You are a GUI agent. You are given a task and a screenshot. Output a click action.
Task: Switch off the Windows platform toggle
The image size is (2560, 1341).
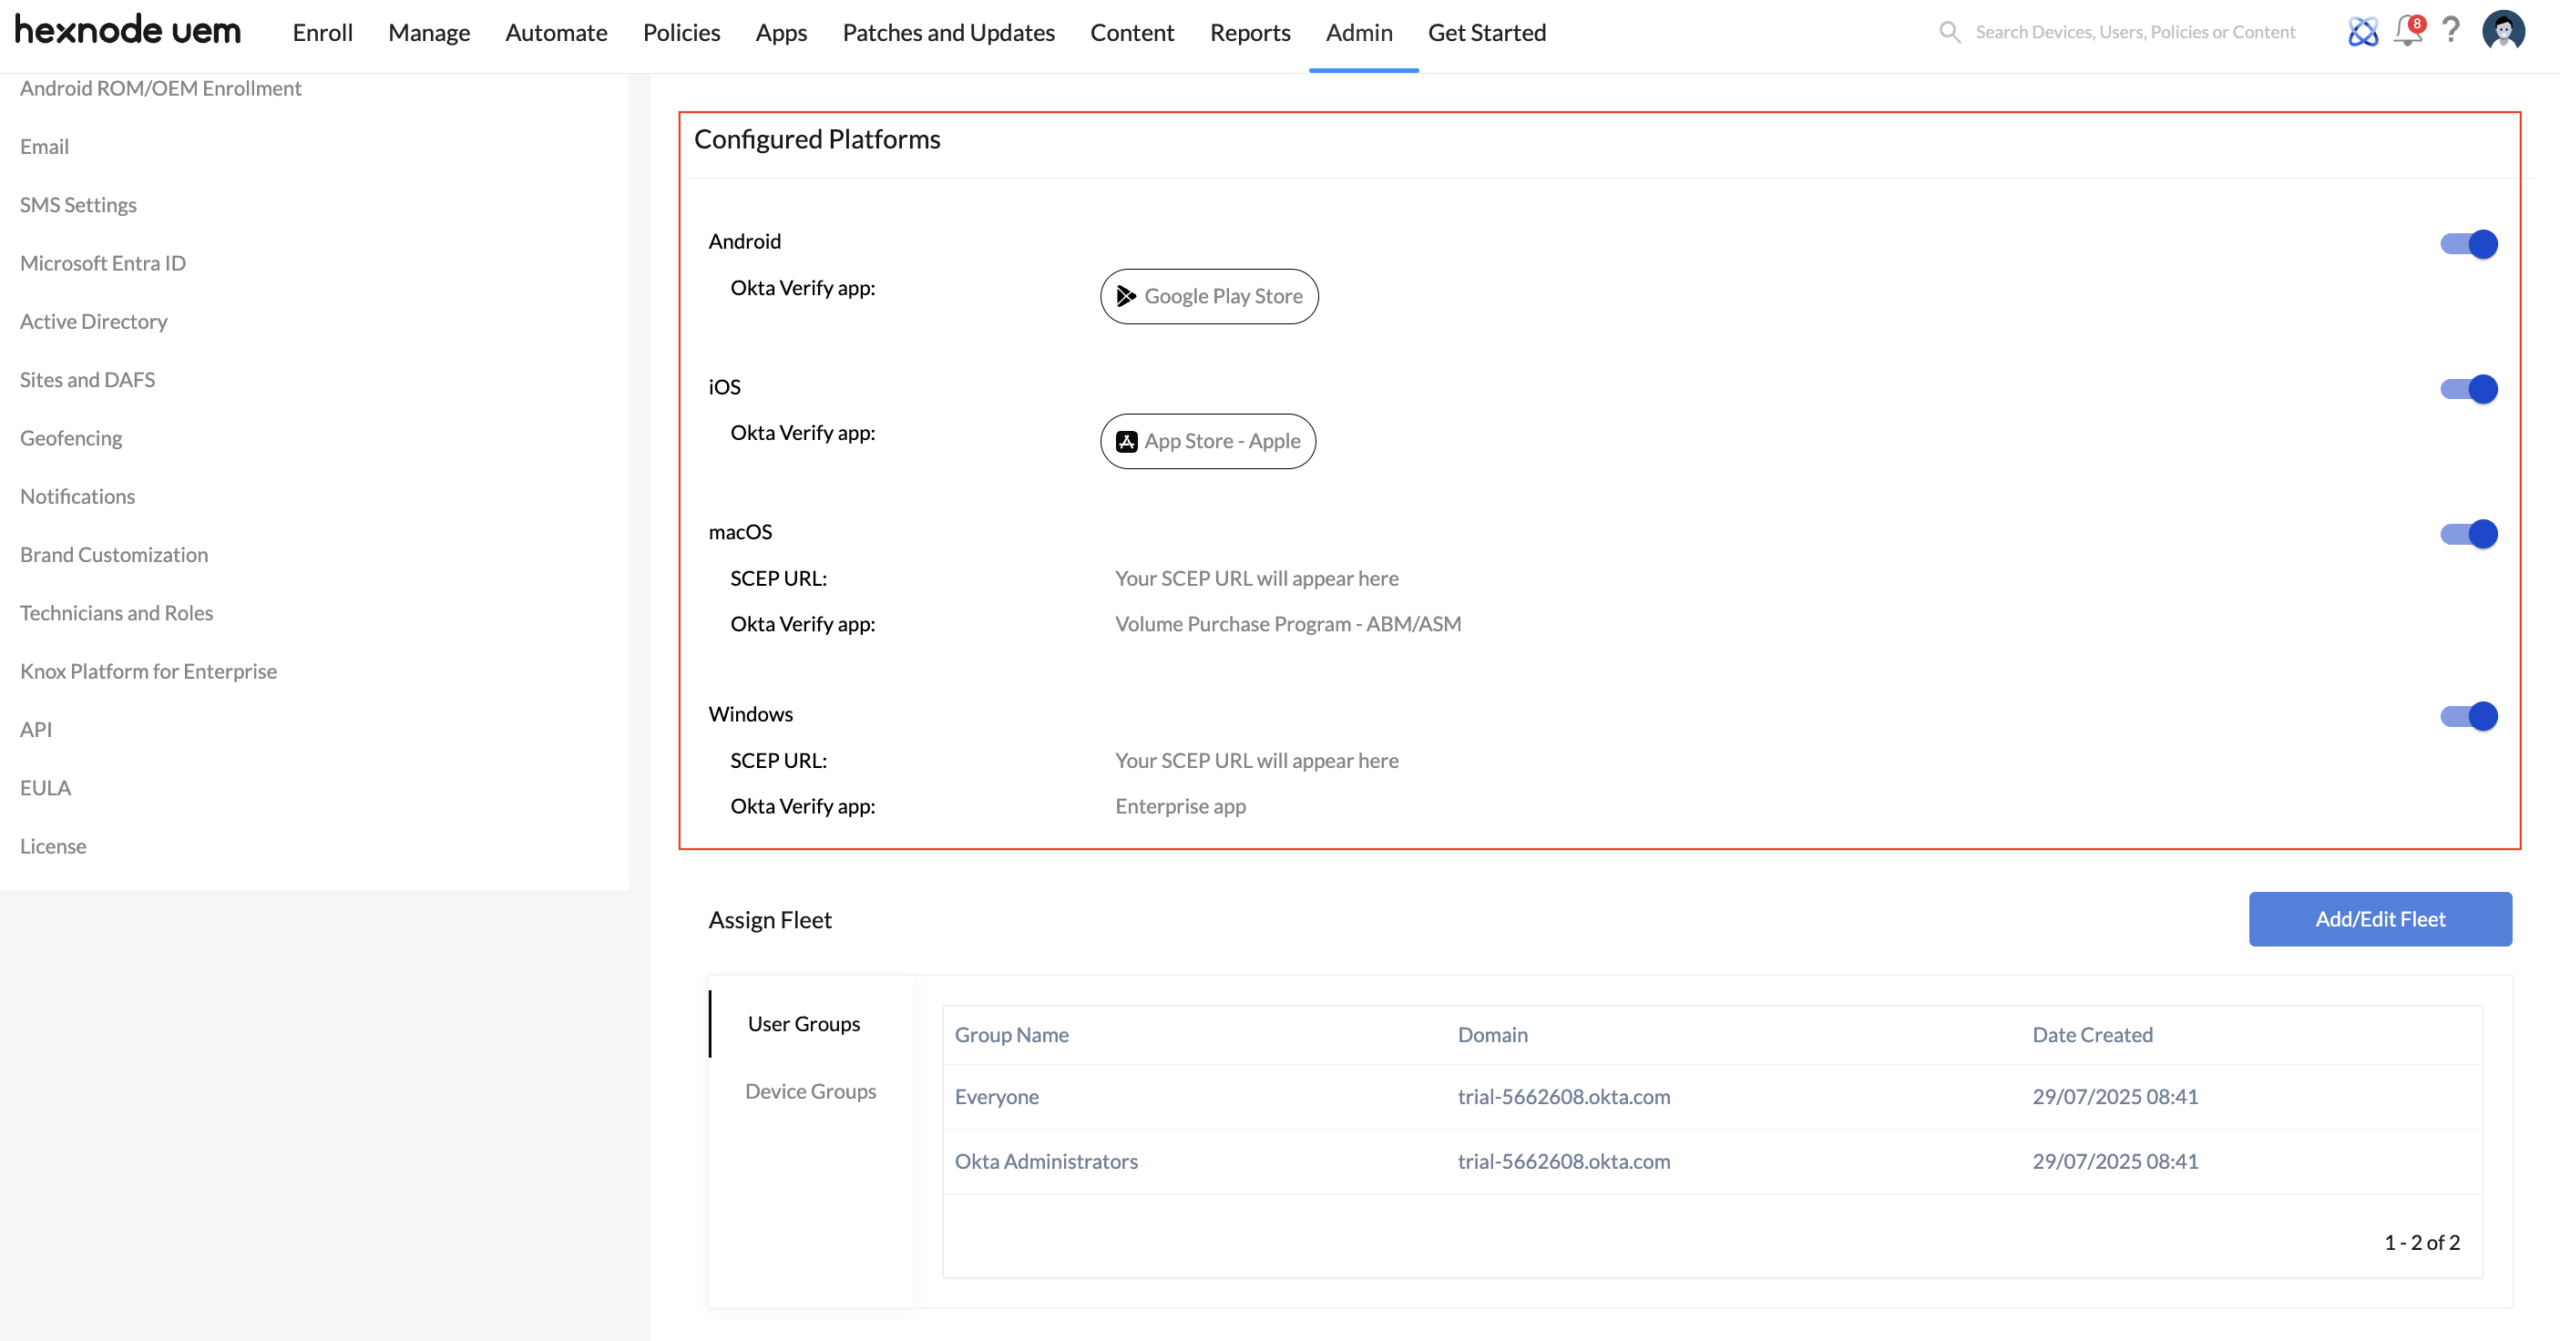2468,716
